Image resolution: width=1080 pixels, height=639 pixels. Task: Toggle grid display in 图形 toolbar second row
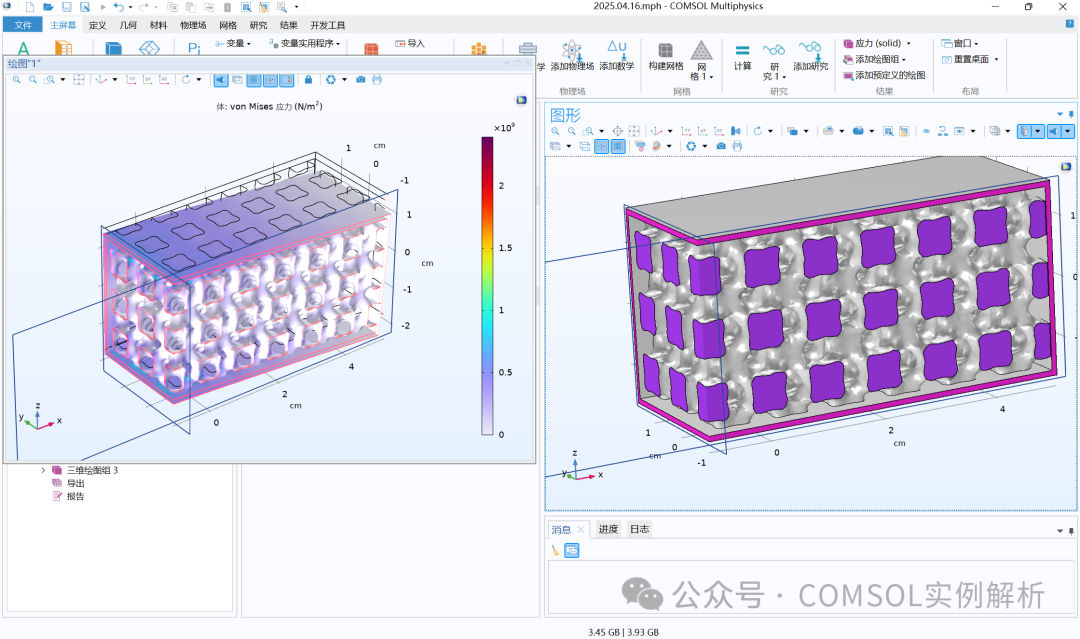tap(618, 146)
